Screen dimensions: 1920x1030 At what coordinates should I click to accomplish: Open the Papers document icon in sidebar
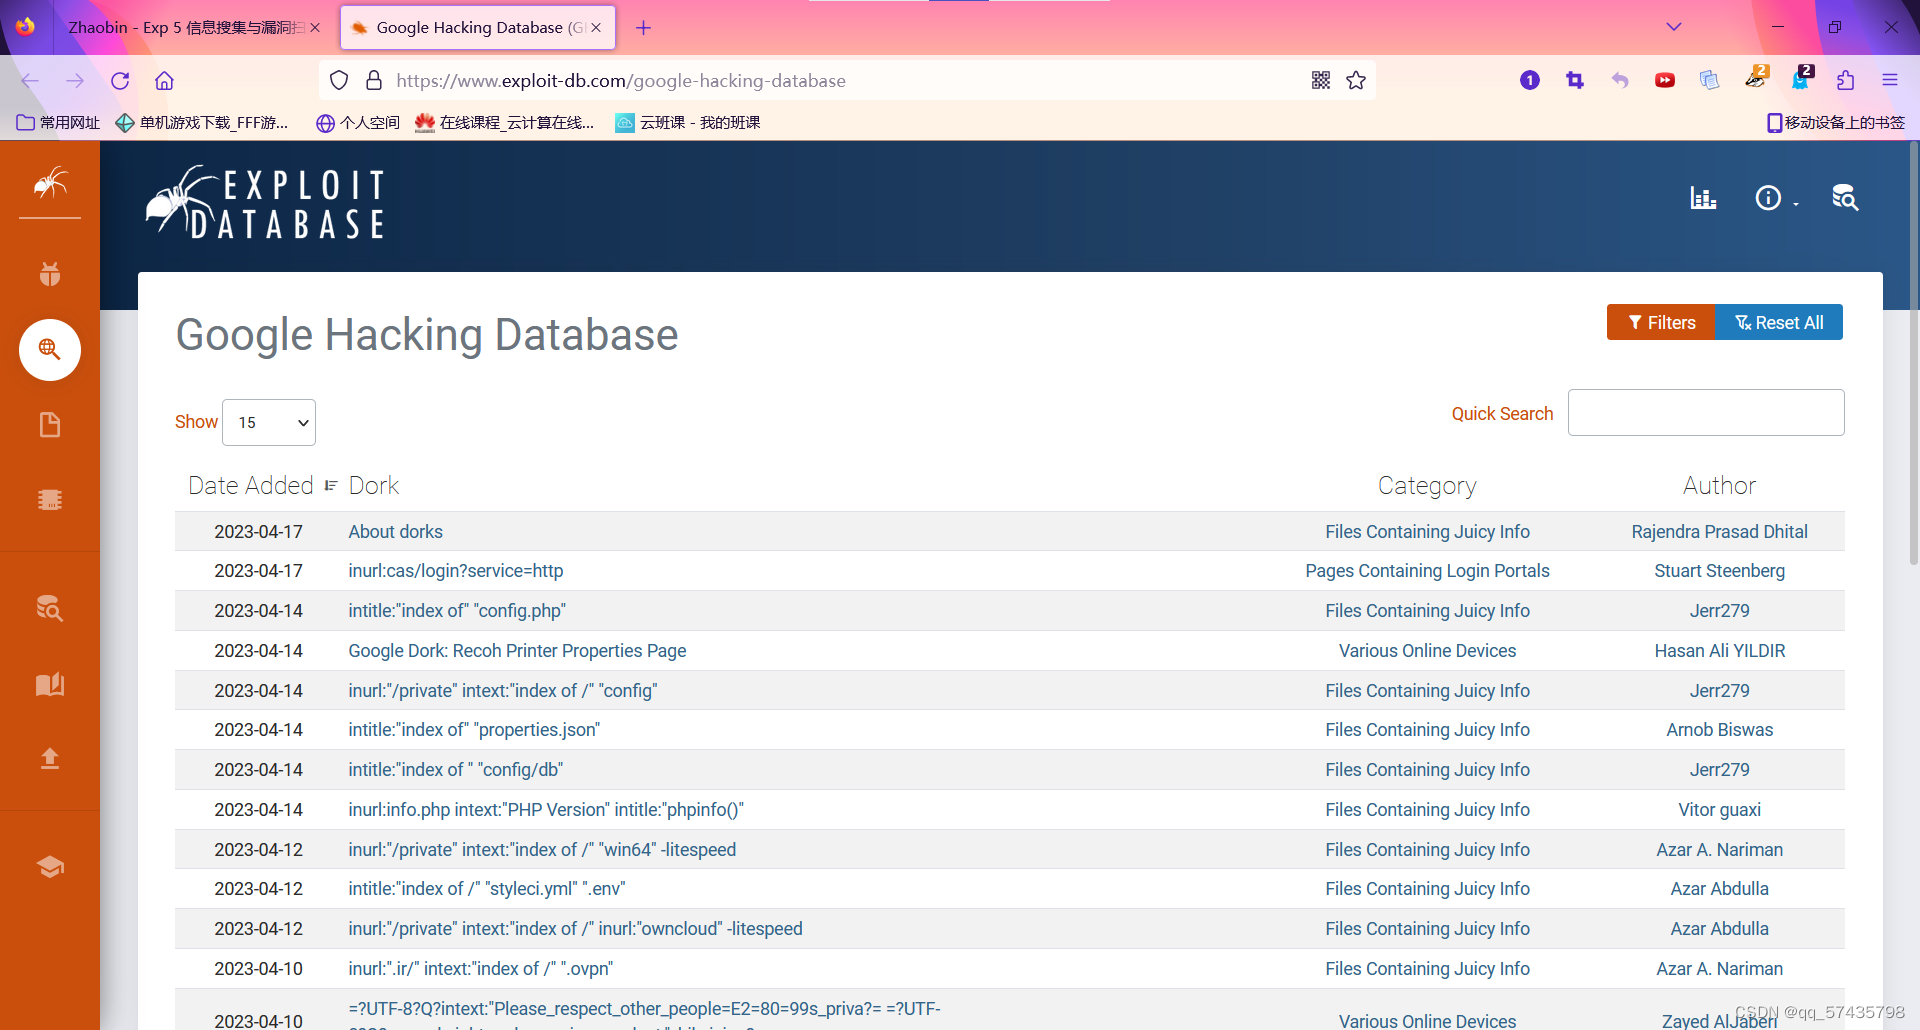(50, 425)
